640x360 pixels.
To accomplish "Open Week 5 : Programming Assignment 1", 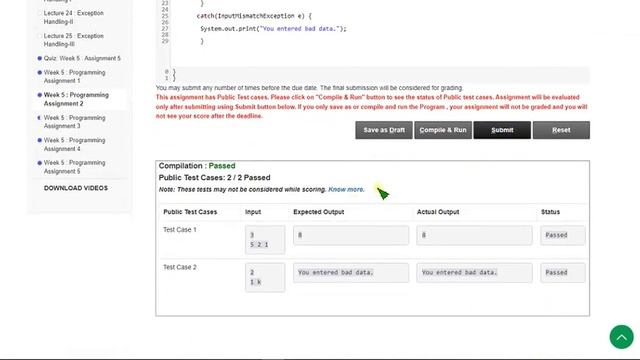I will coord(74,76).
